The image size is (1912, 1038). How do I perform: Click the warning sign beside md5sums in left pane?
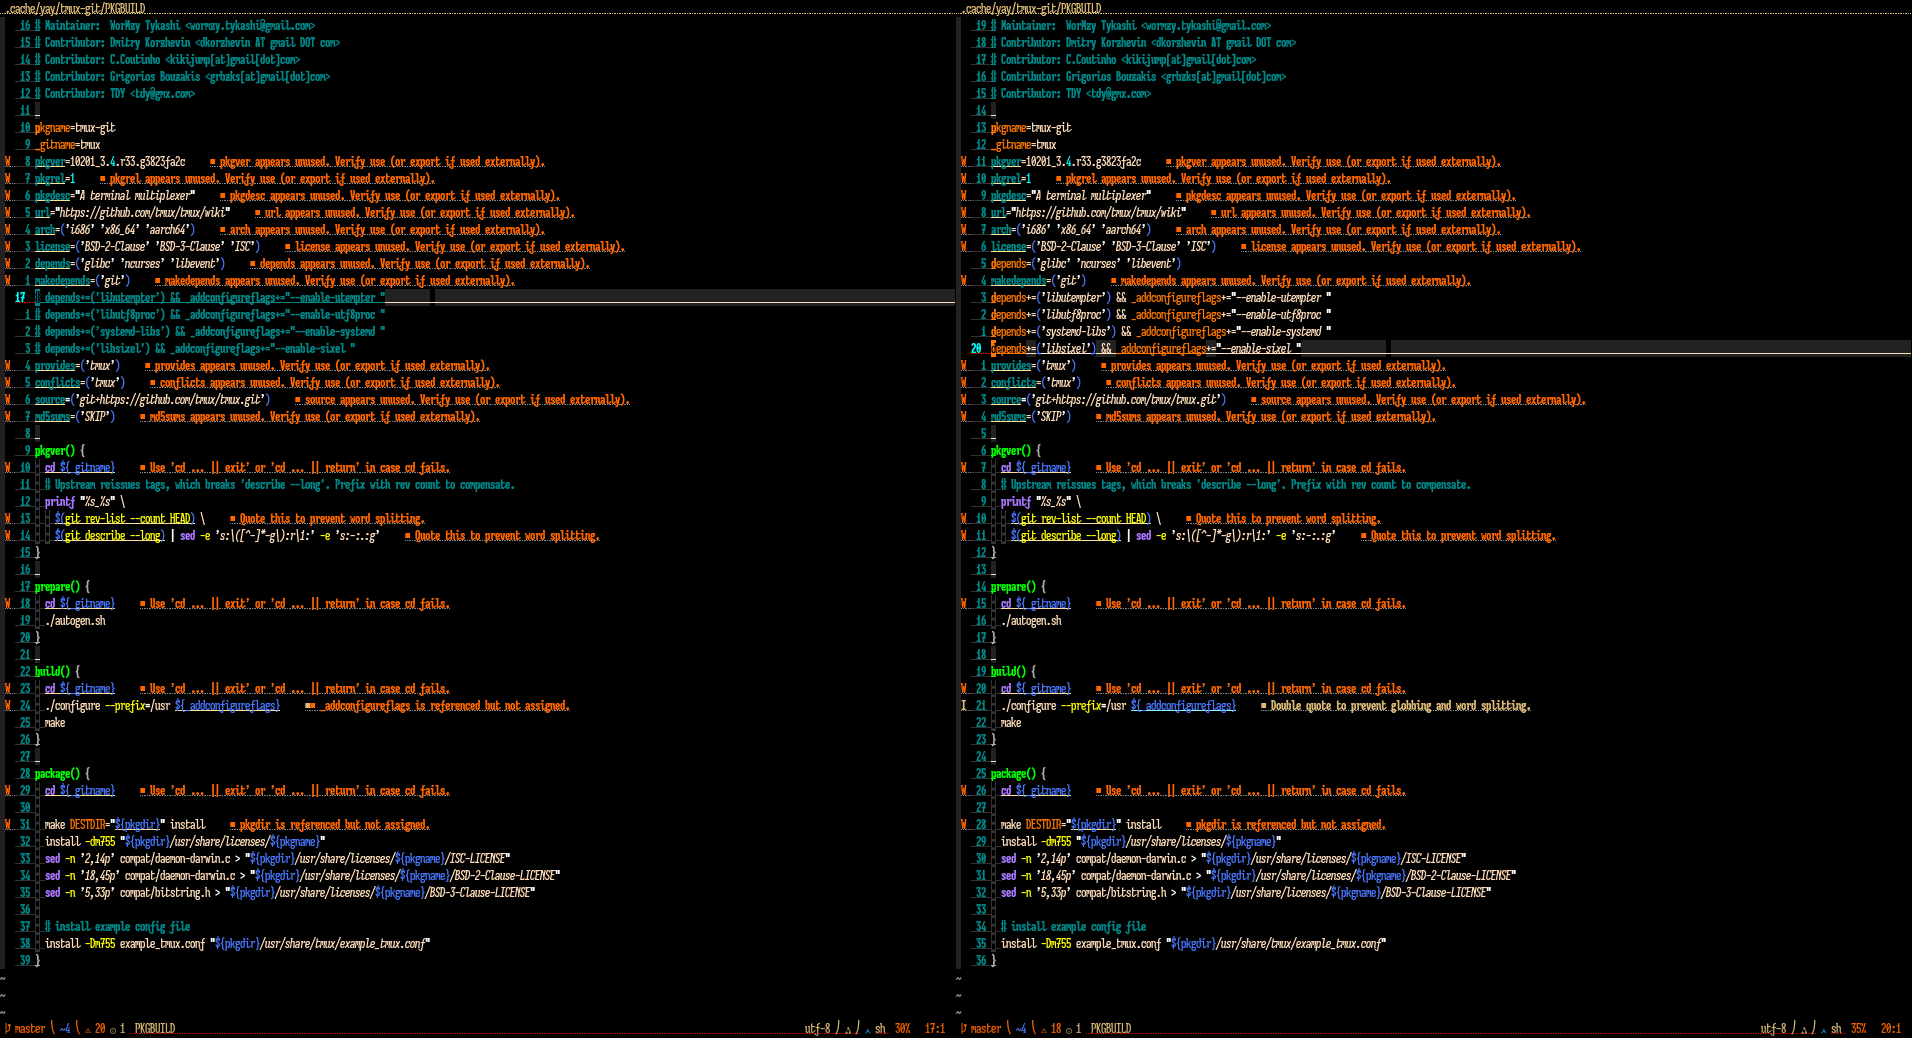click(x=8, y=417)
